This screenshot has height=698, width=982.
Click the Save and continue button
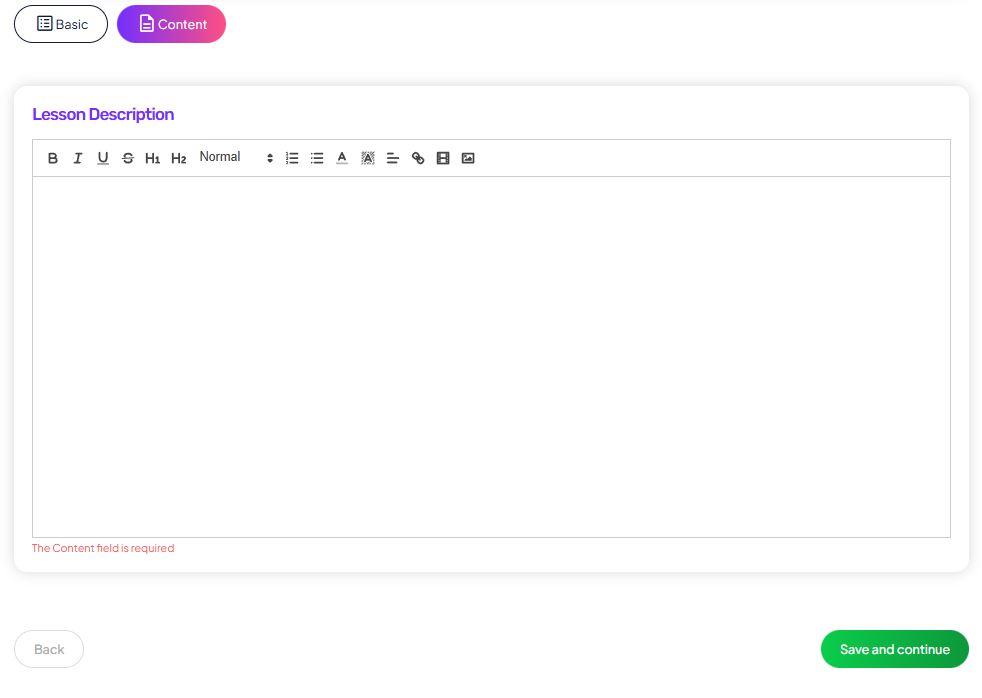click(894, 649)
